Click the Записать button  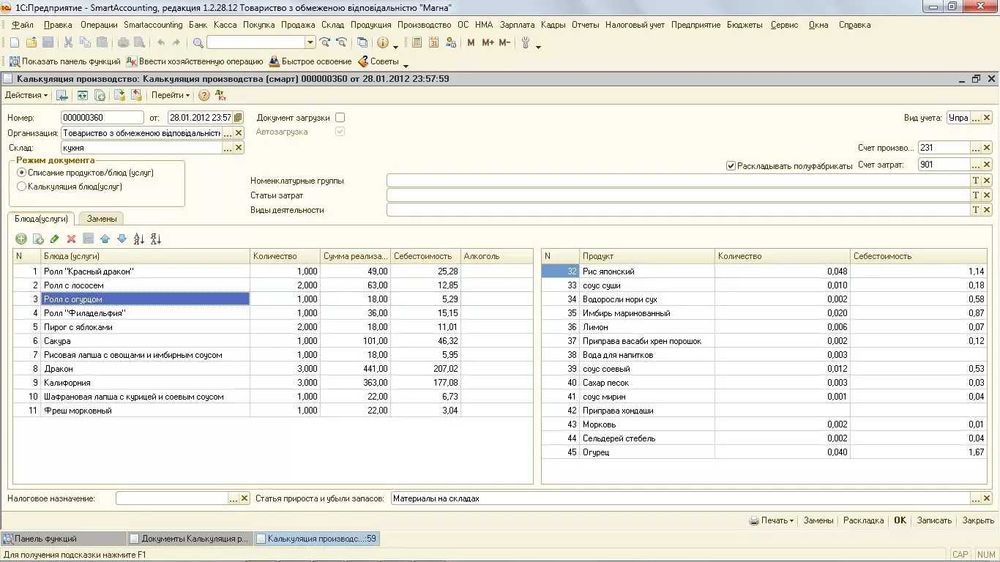[x=933, y=520]
